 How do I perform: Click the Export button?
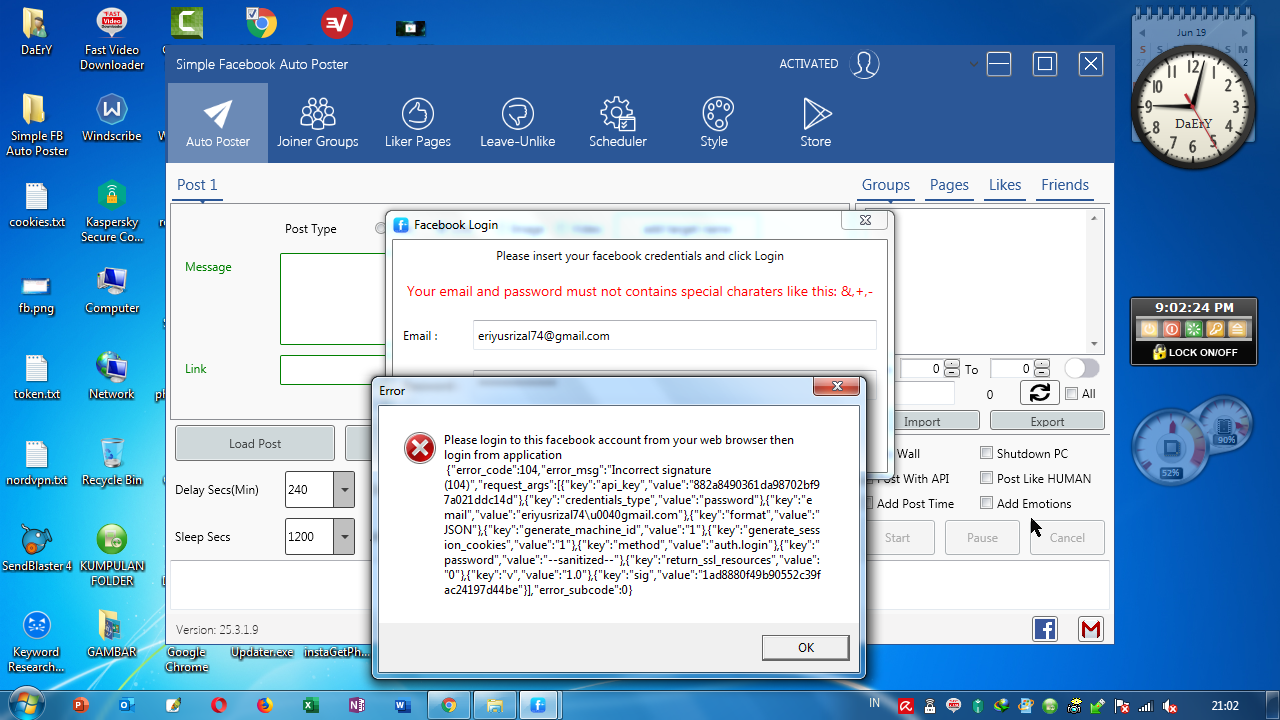[1047, 421]
